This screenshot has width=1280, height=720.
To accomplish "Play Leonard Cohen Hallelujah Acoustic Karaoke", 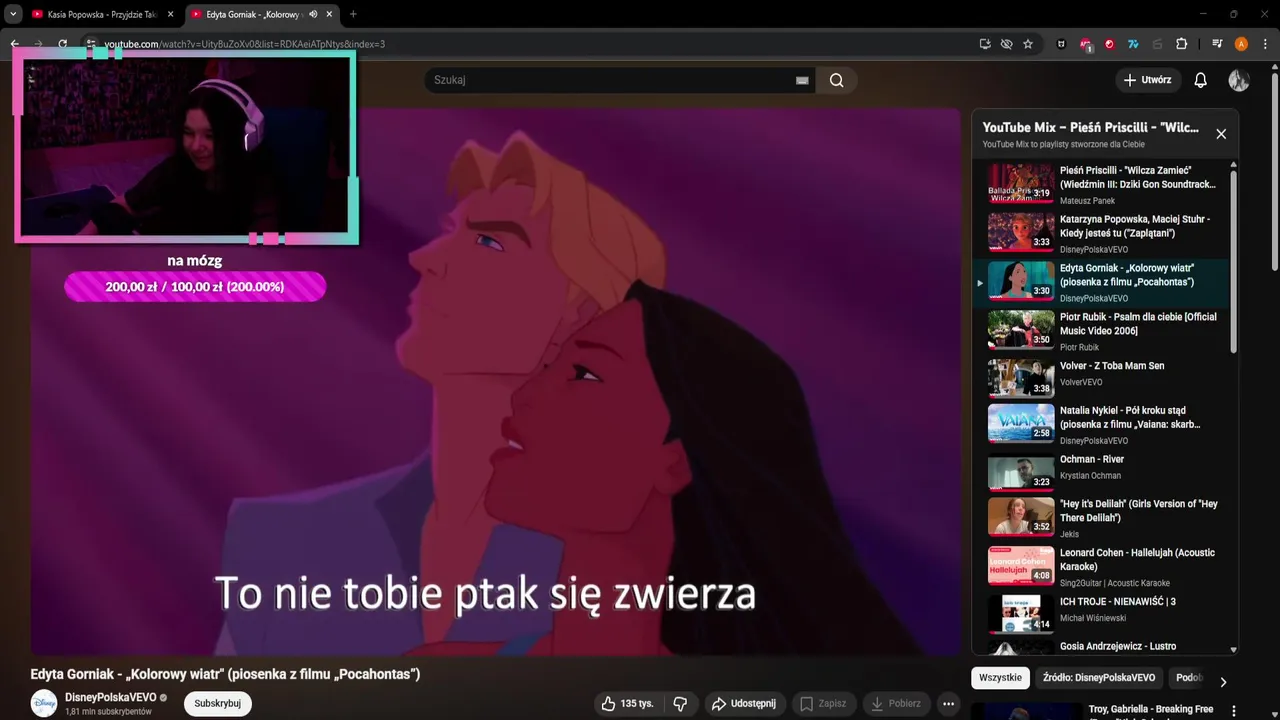I will click(1100, 566).
